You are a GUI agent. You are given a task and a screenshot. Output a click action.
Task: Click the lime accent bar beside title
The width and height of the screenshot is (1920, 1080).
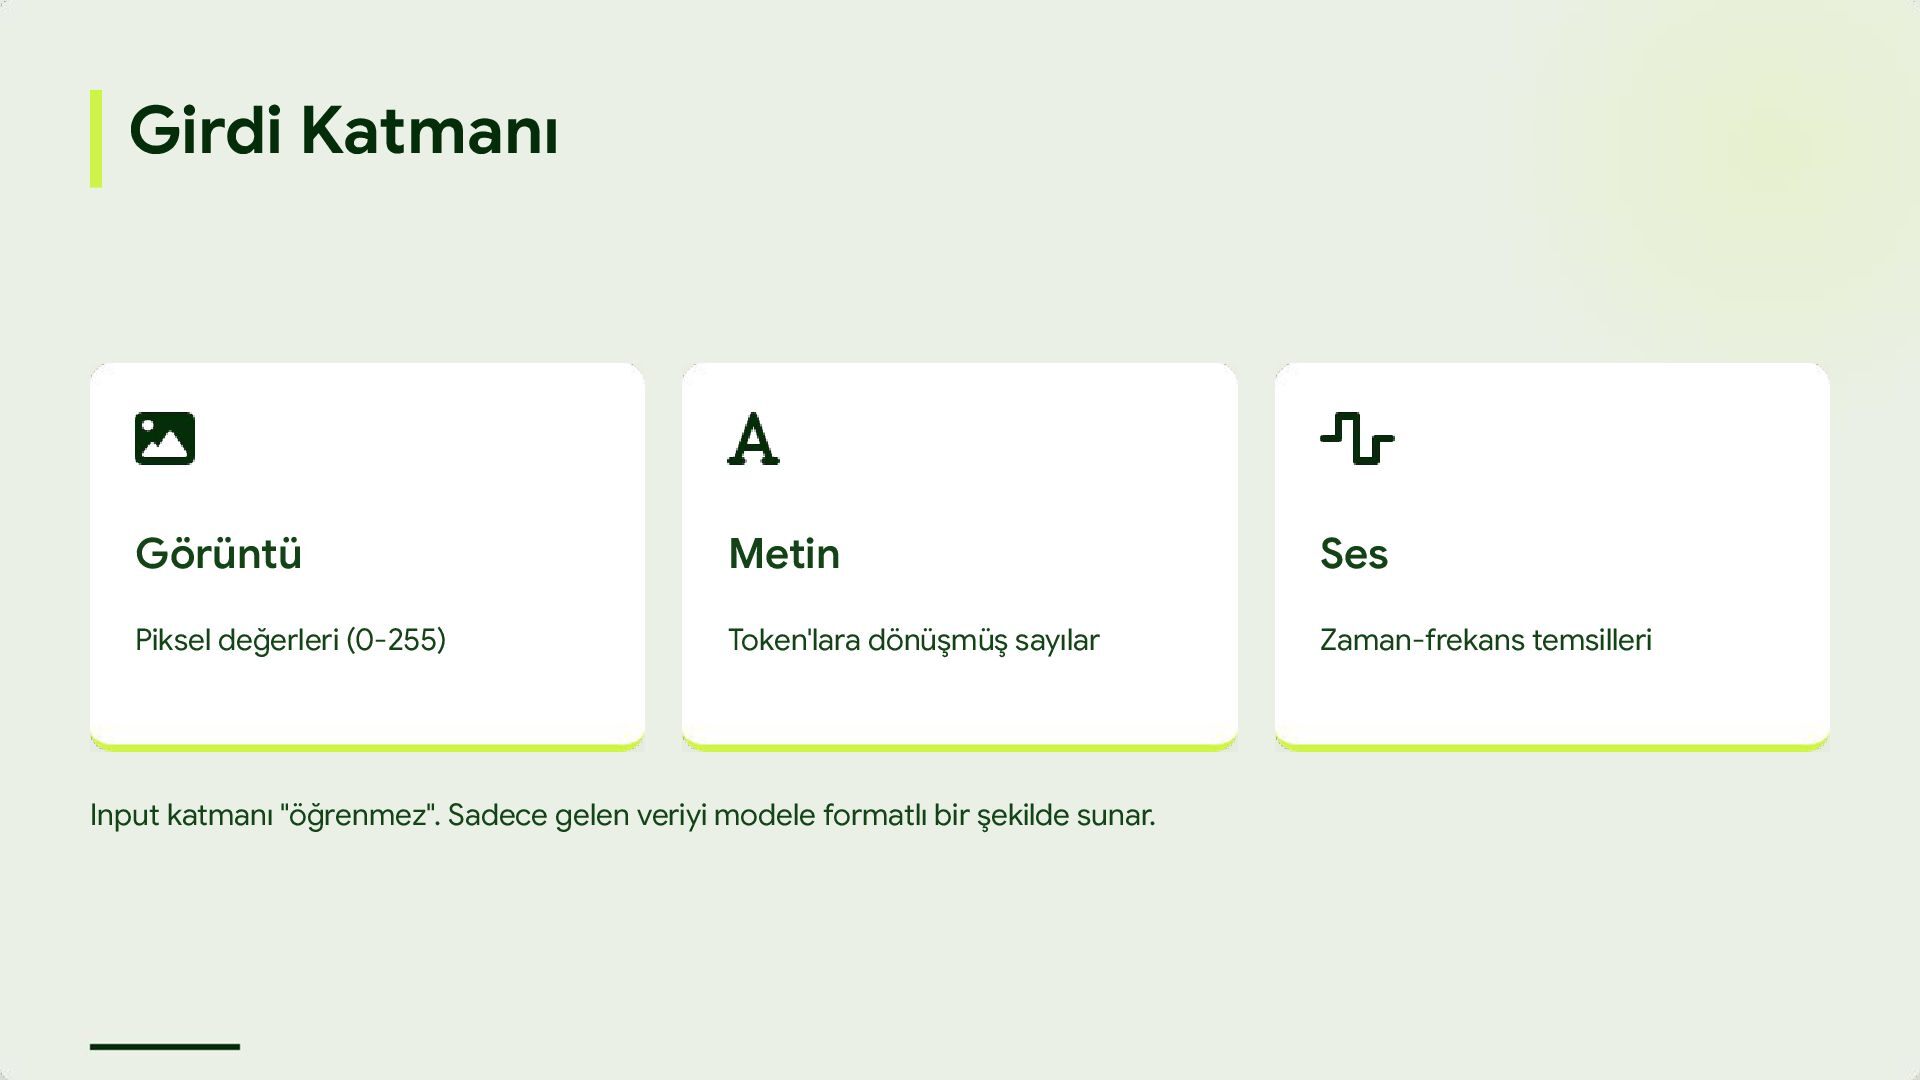(96, 138)
